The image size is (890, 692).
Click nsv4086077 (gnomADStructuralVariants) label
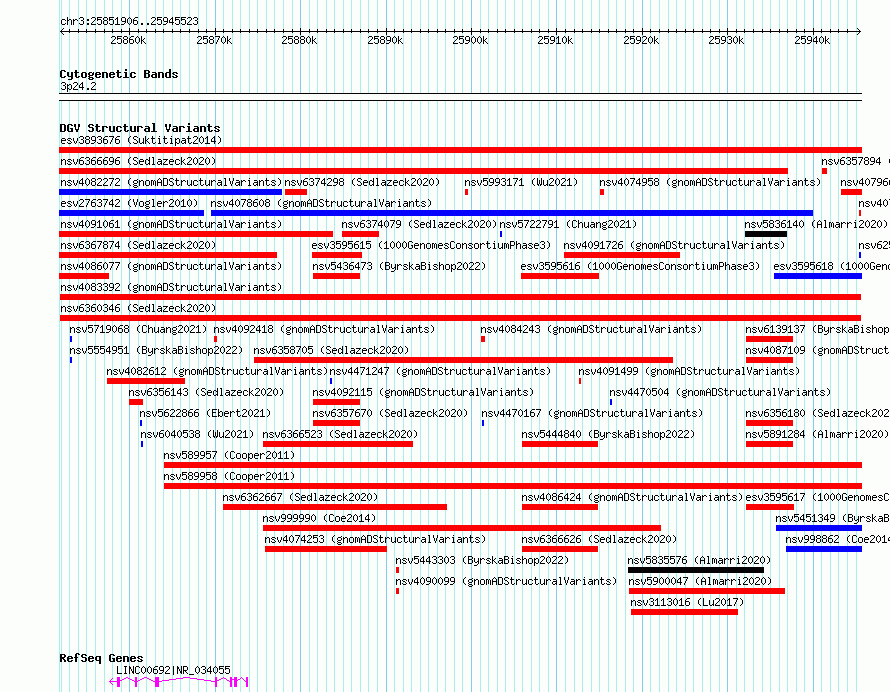click(171, 266)
